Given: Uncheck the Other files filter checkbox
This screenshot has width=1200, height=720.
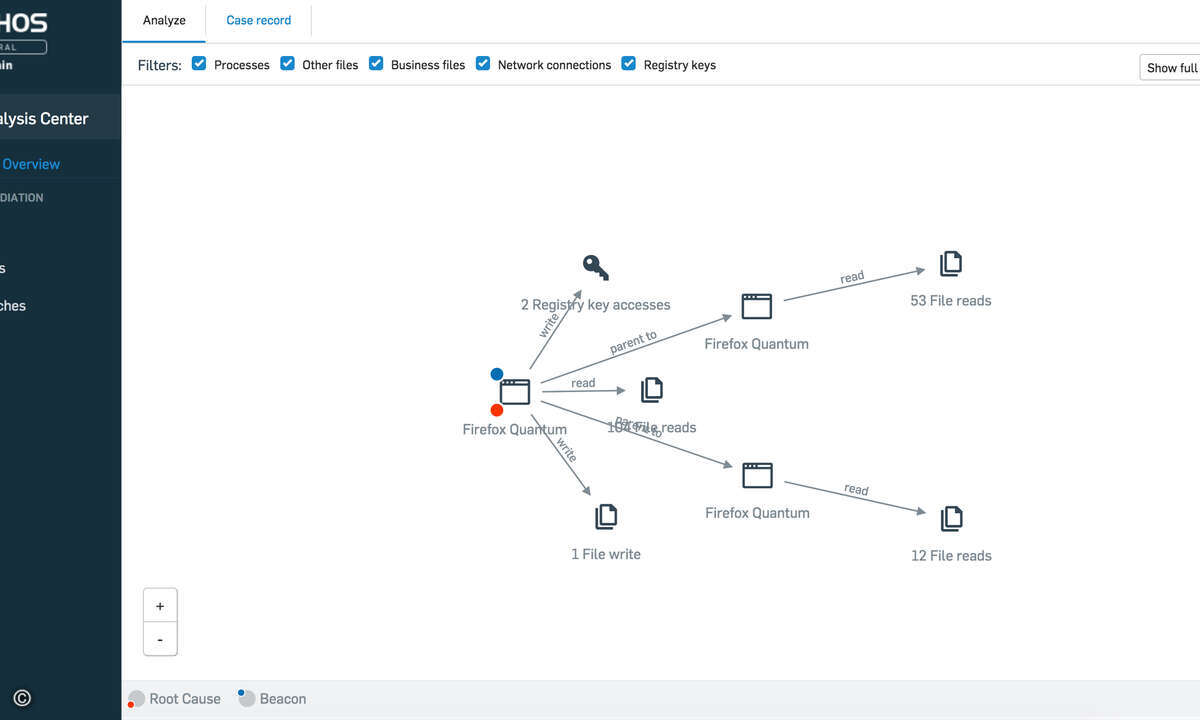Looking at the screenshot, I should 287,63.
